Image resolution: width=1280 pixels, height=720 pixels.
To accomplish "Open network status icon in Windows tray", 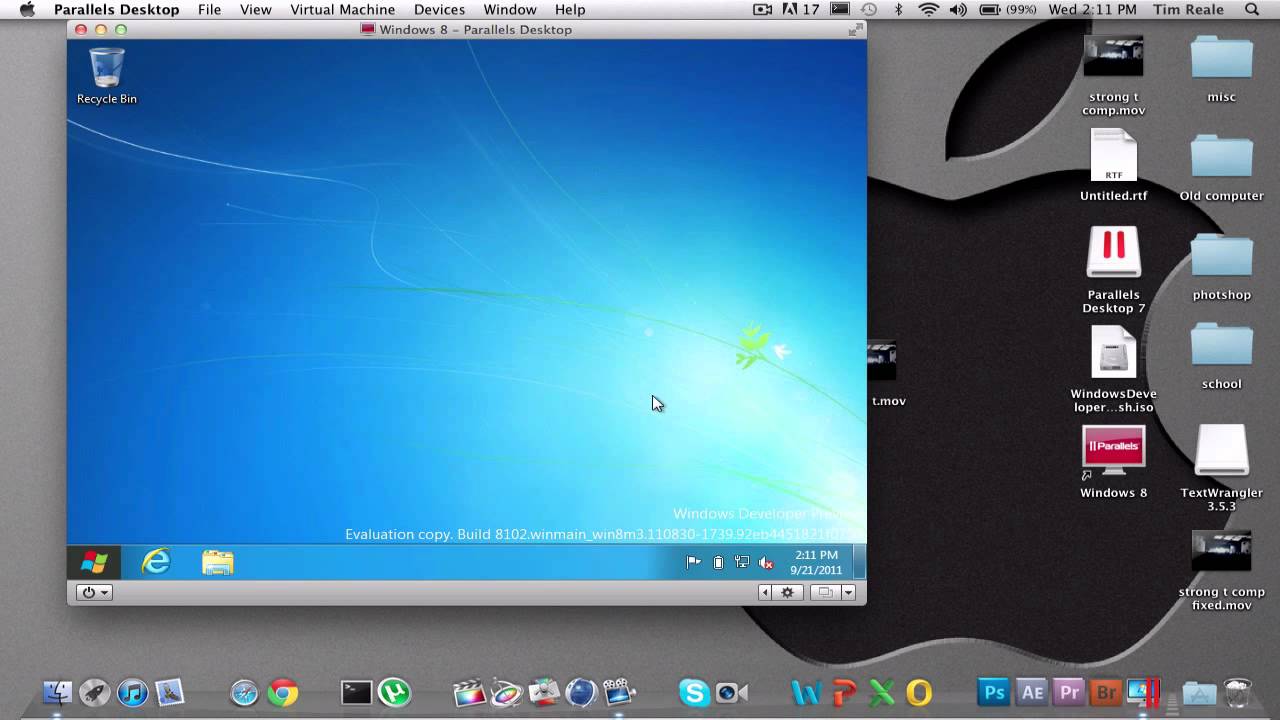I will click(x=742, y=563).
